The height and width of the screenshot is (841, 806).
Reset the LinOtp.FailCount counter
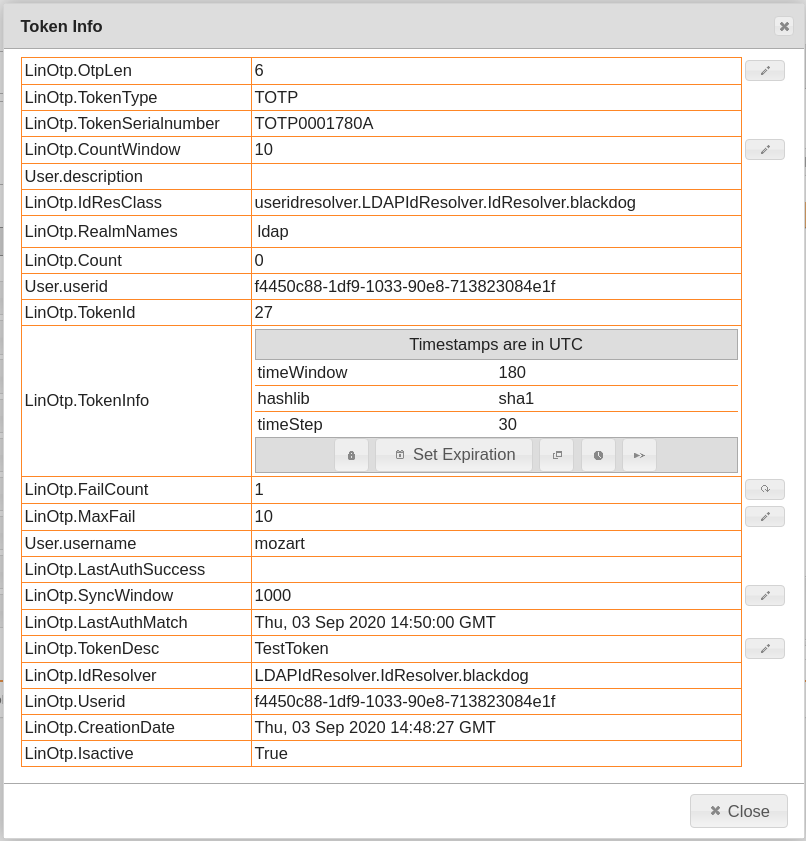point(764,490)
